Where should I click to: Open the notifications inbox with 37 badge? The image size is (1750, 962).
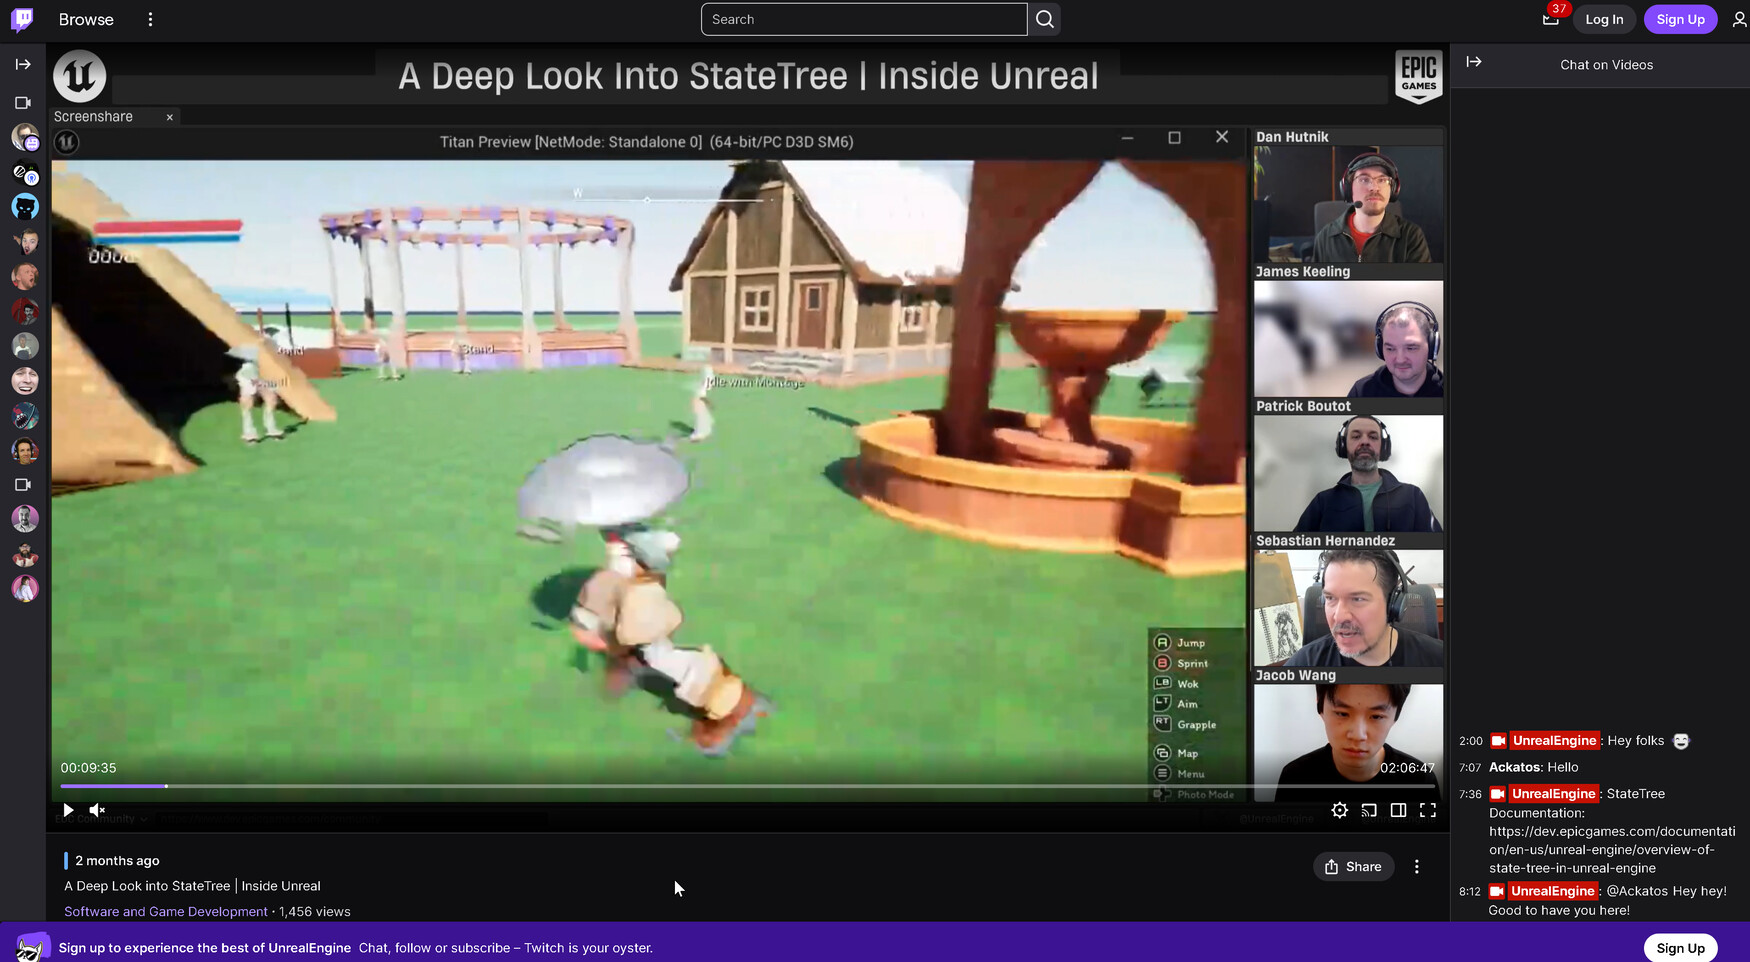tap(1550, 19)
